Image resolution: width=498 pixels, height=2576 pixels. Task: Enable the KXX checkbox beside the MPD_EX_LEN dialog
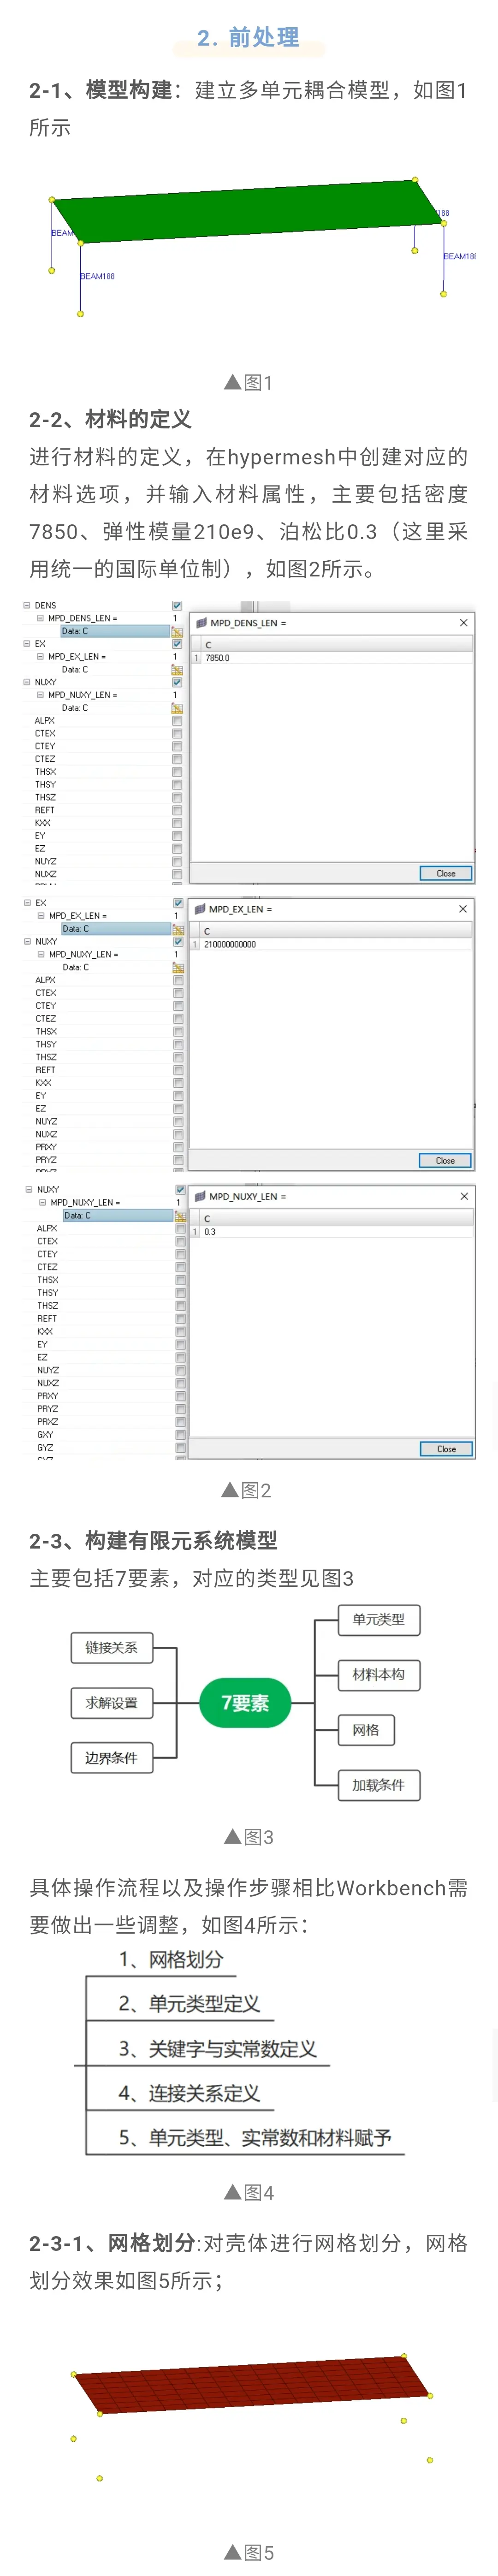pos(178,1083)
